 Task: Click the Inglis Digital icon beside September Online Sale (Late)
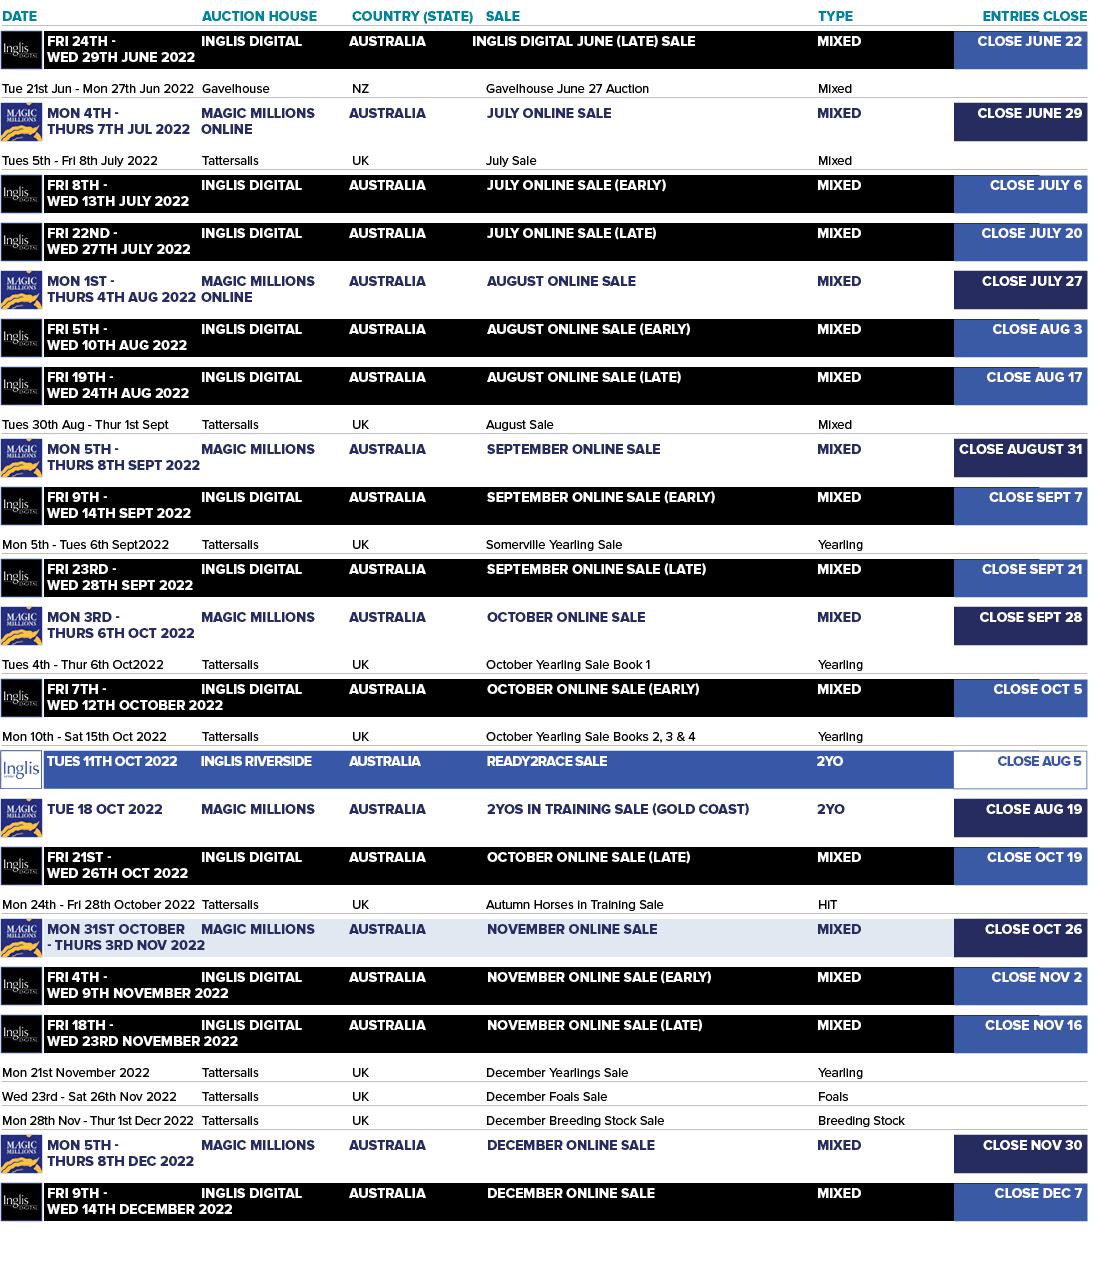click(x=22, y=577)
